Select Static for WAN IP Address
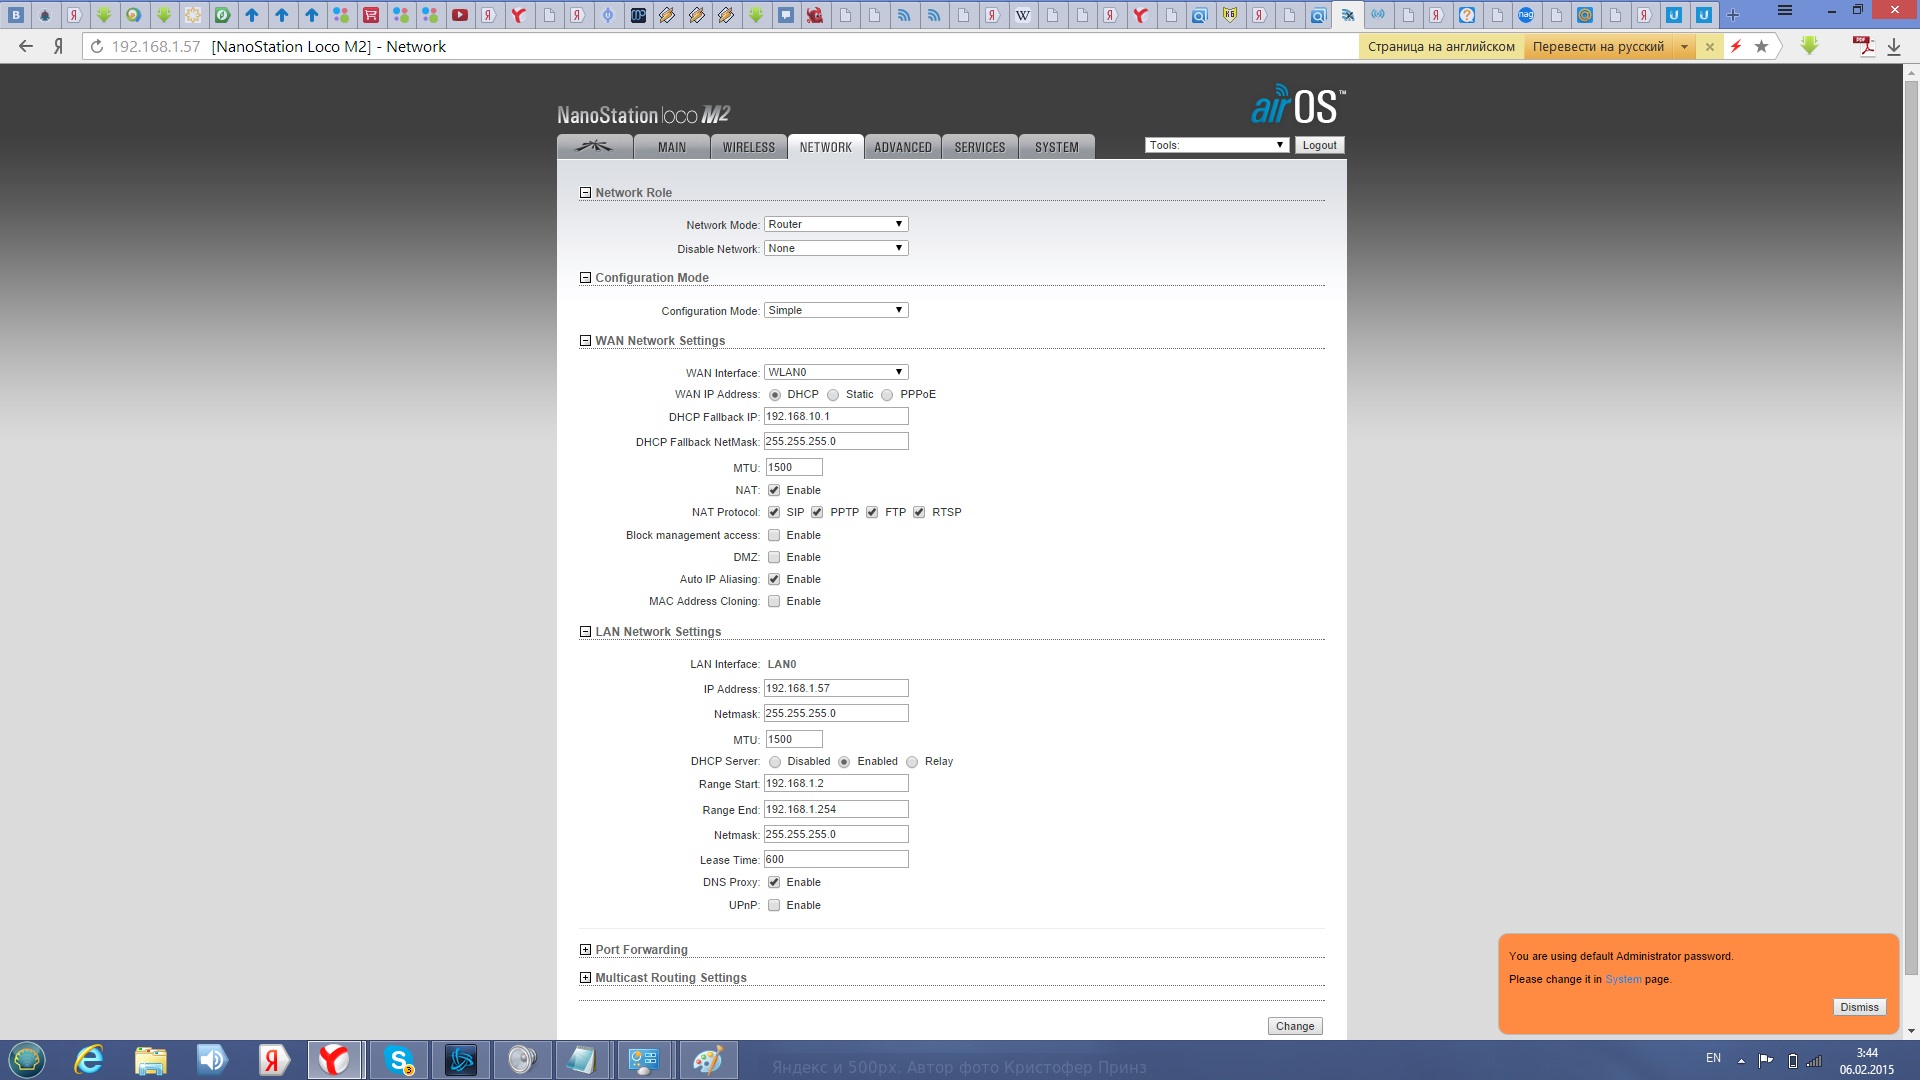Viewport: 1920px width, 1080px height. click(x=833, y=395)
